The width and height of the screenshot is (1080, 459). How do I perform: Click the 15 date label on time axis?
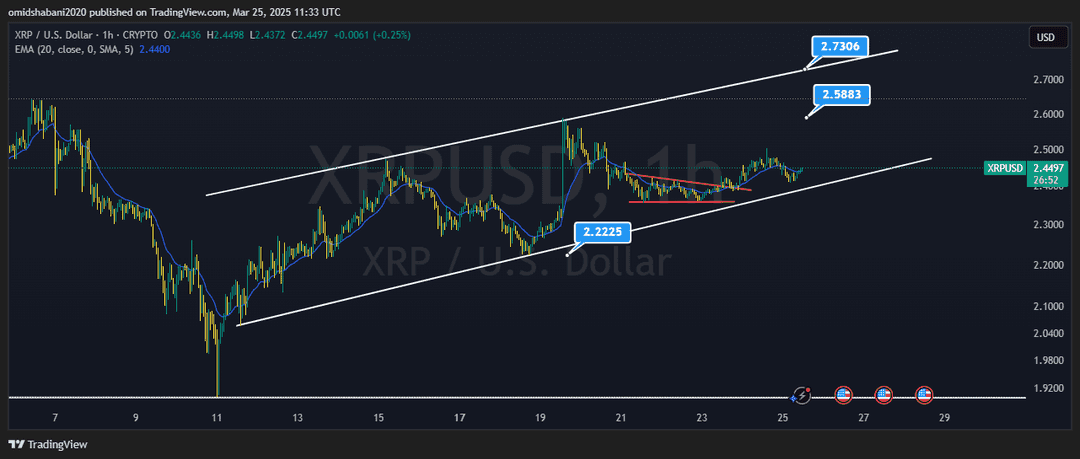(379, 418)
